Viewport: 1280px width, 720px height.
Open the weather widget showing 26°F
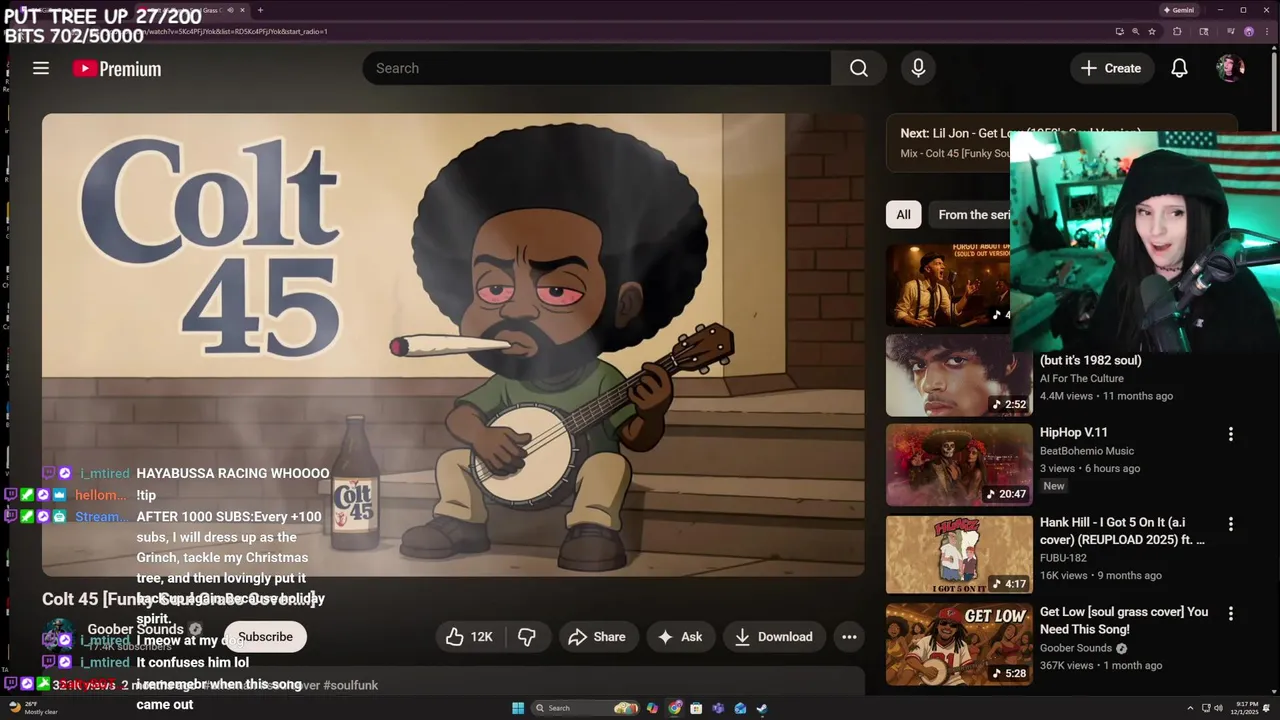[32, 708]
